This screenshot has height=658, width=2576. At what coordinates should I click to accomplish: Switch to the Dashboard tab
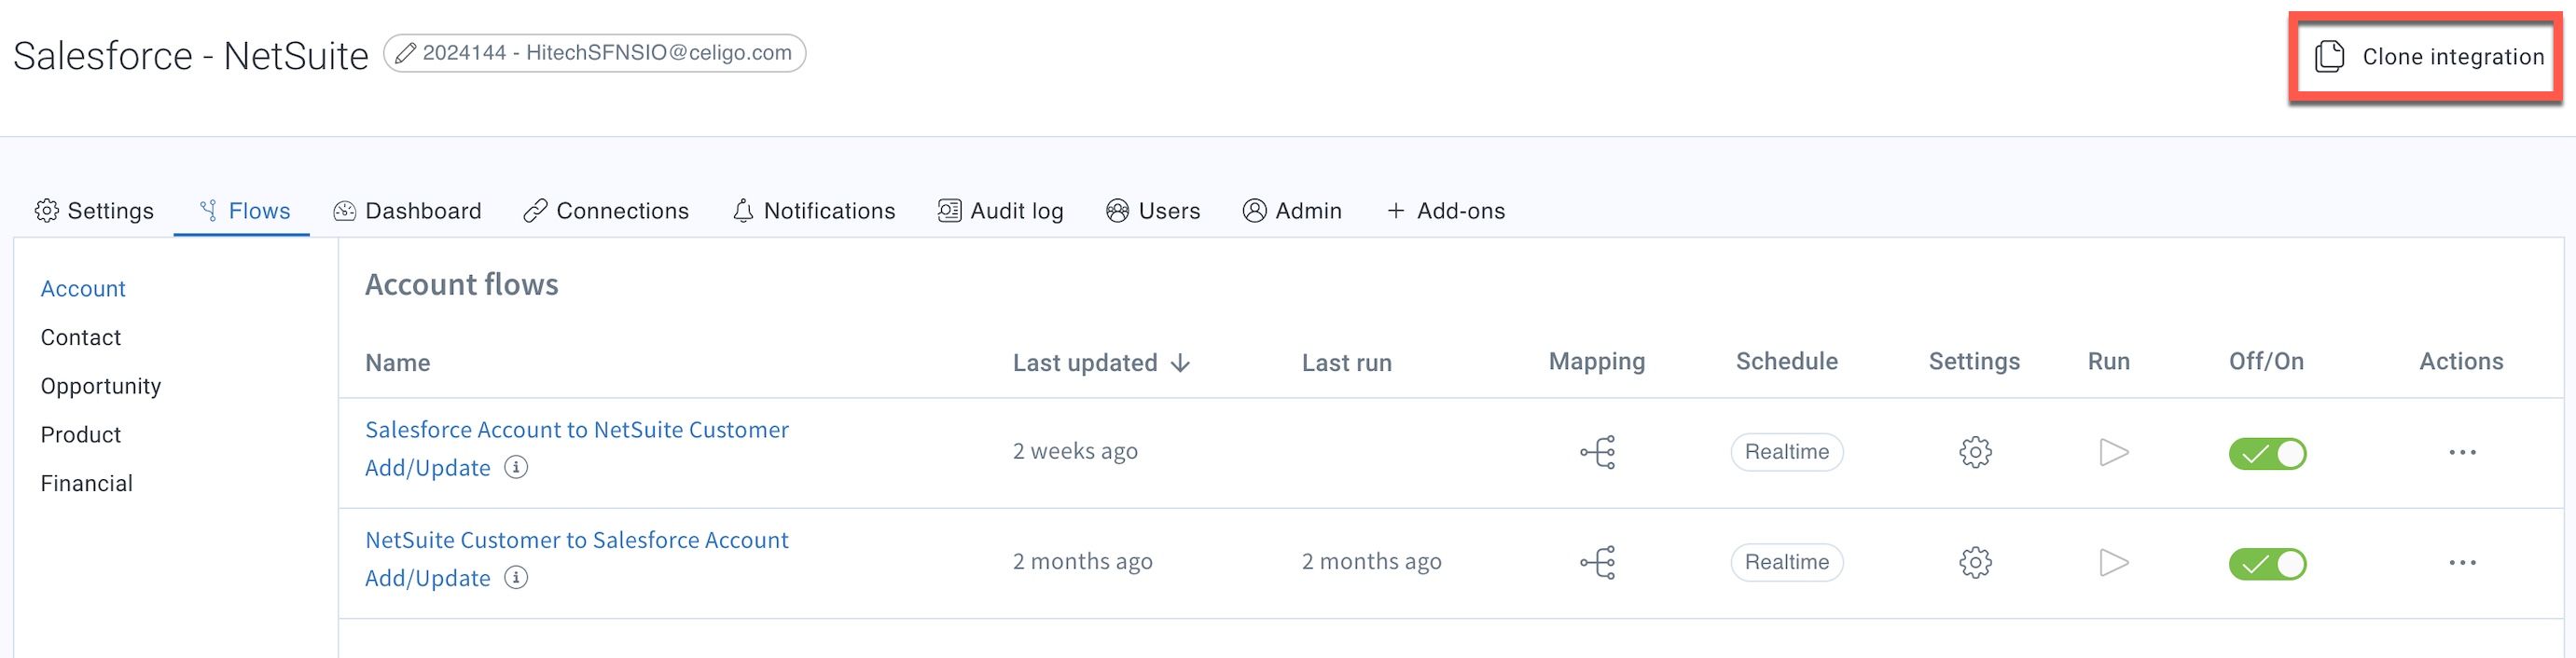pyautogui.click(x=407, y=211)
